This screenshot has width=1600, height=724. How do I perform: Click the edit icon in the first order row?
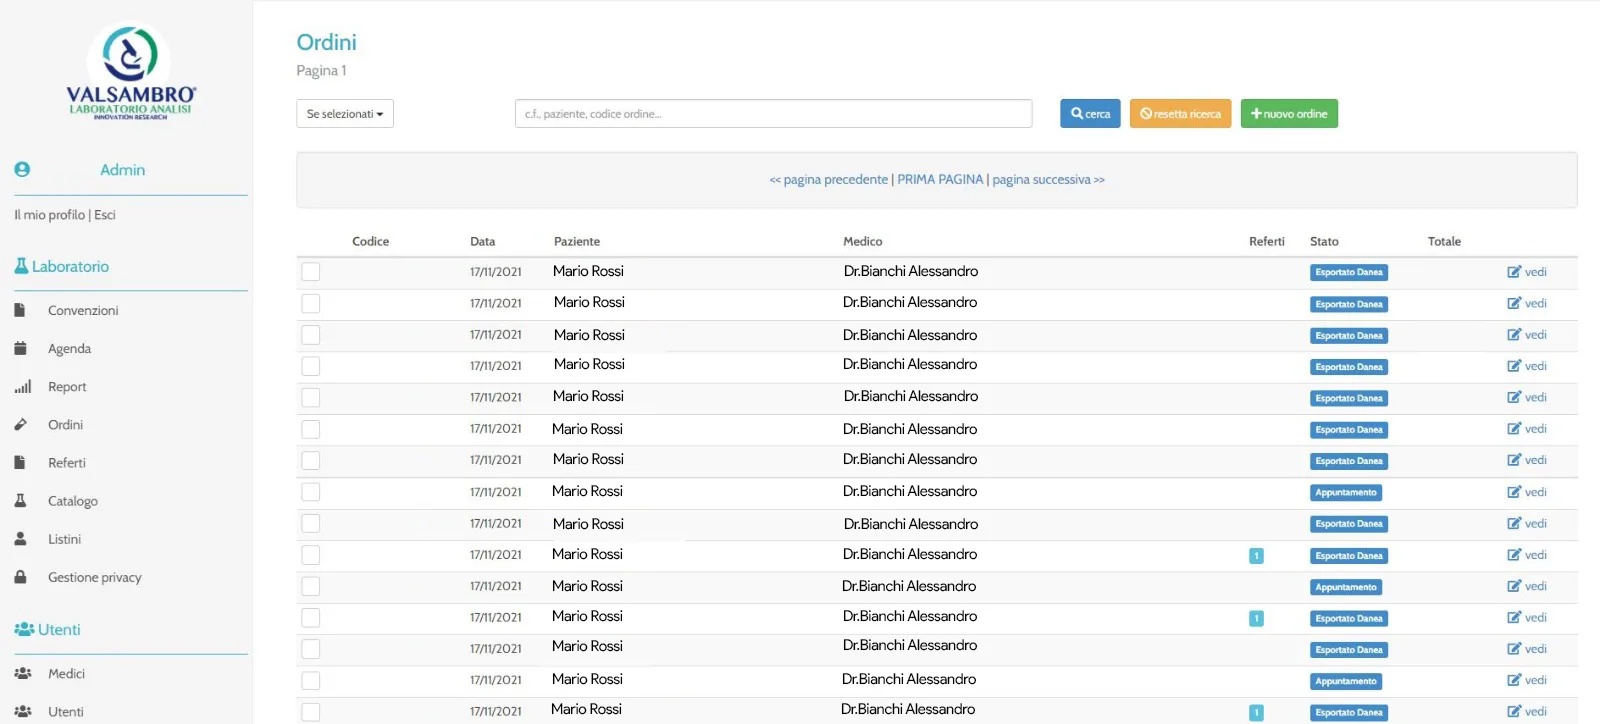click(1514, 272)
